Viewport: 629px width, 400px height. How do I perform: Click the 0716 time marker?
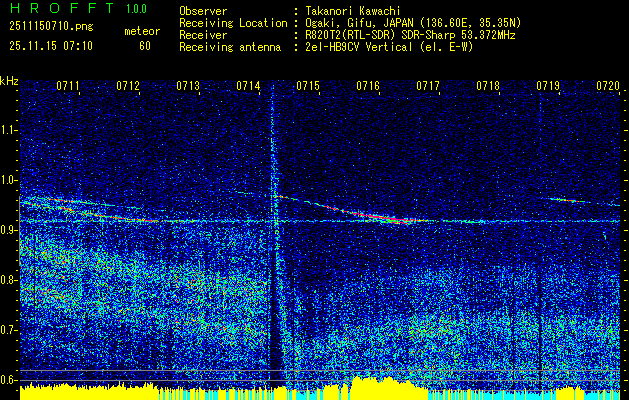tap(368, 86)
